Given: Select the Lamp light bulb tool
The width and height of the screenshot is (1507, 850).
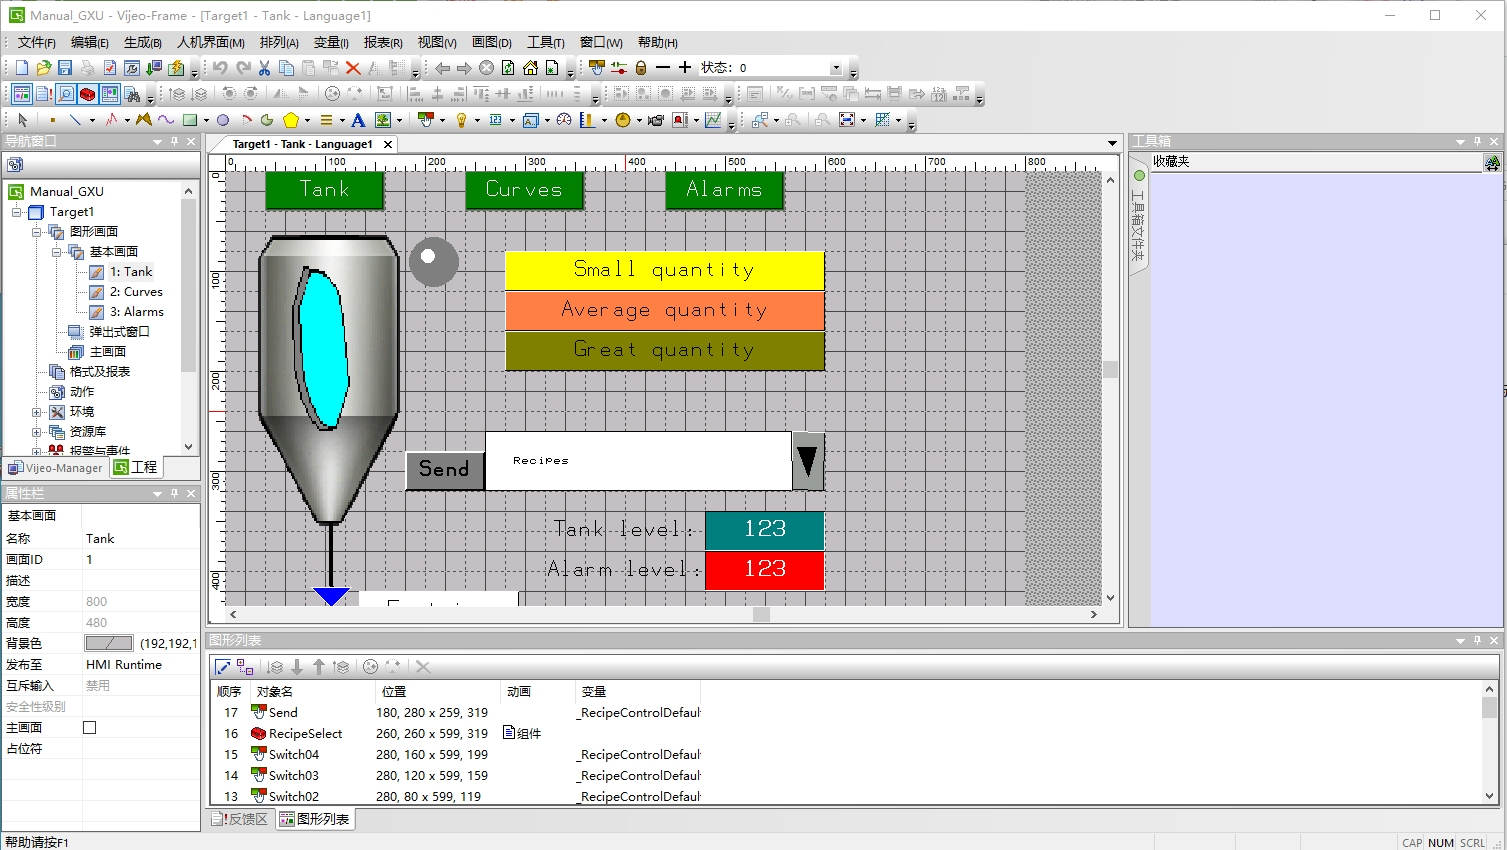Looking at the screenshot, I should pyautogui.click(x=461, y=120).
